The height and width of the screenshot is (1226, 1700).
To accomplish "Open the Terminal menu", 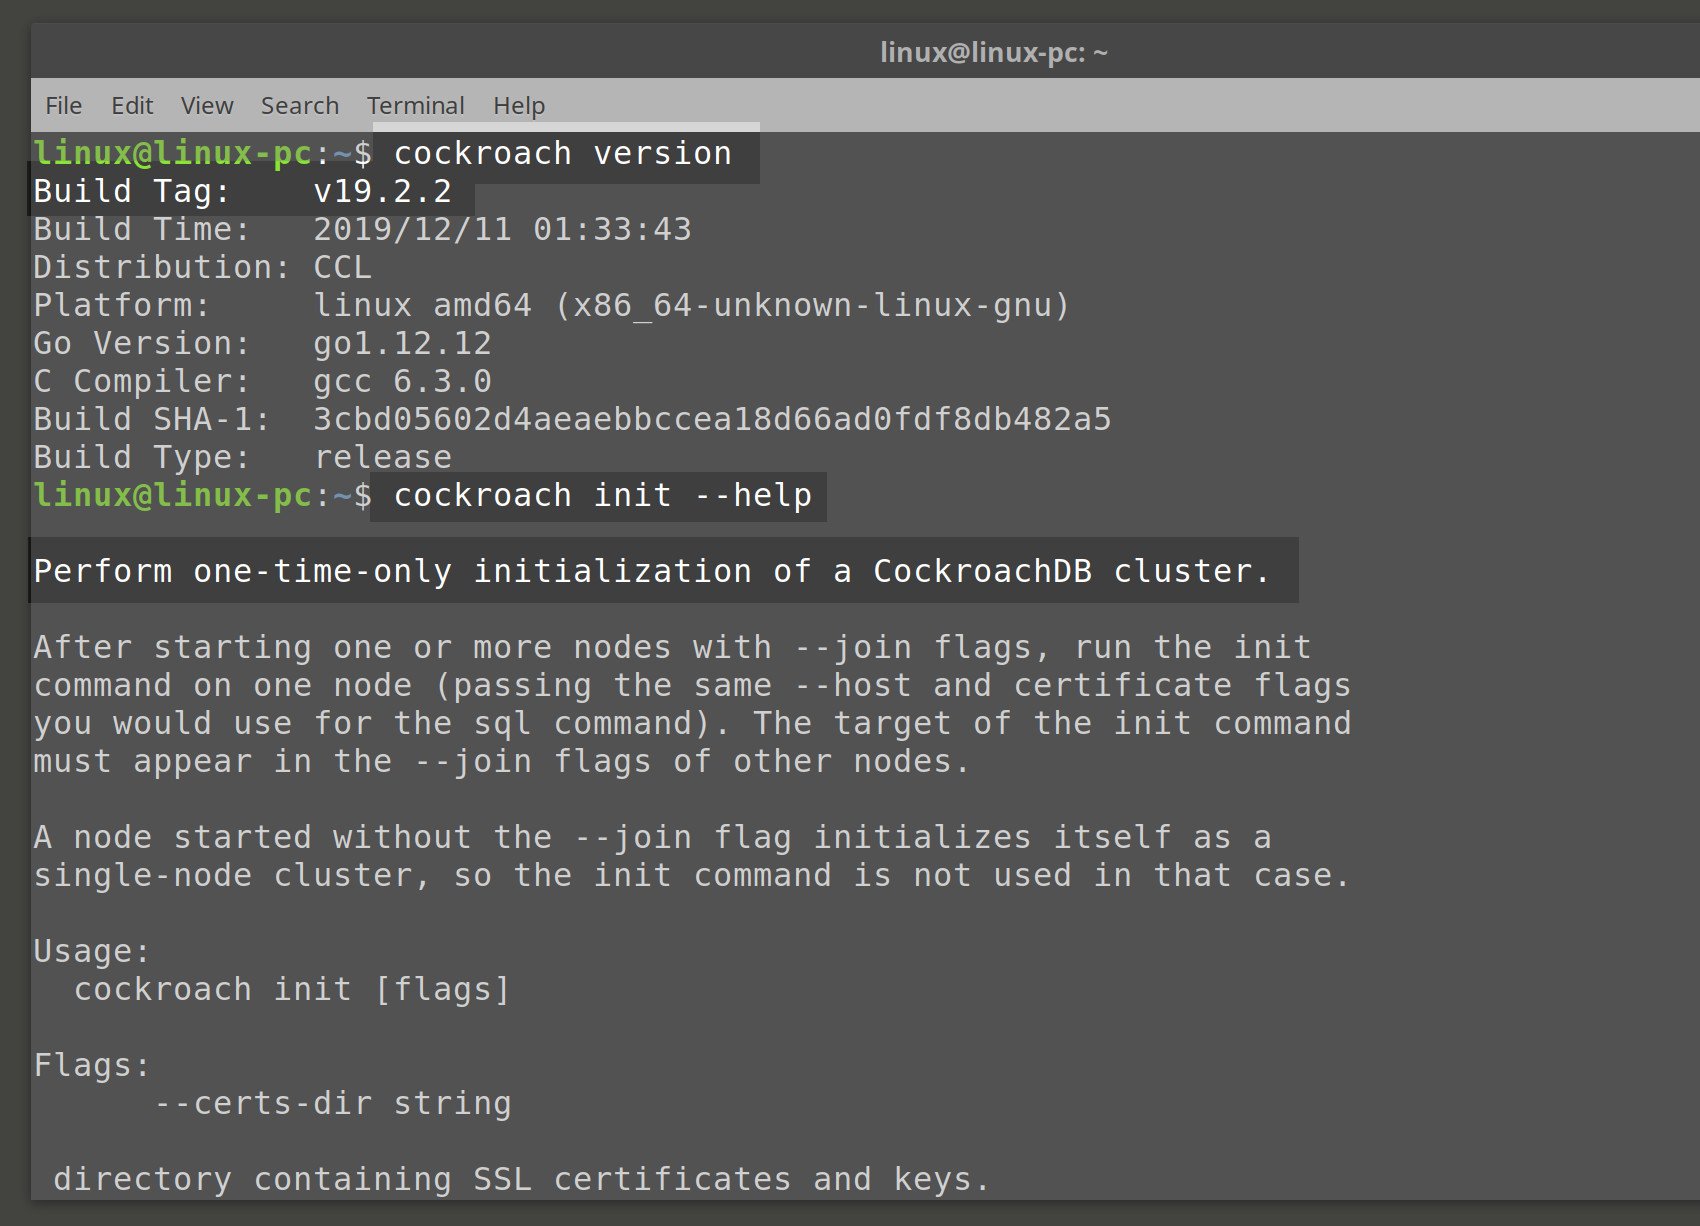I will [415, 105].
